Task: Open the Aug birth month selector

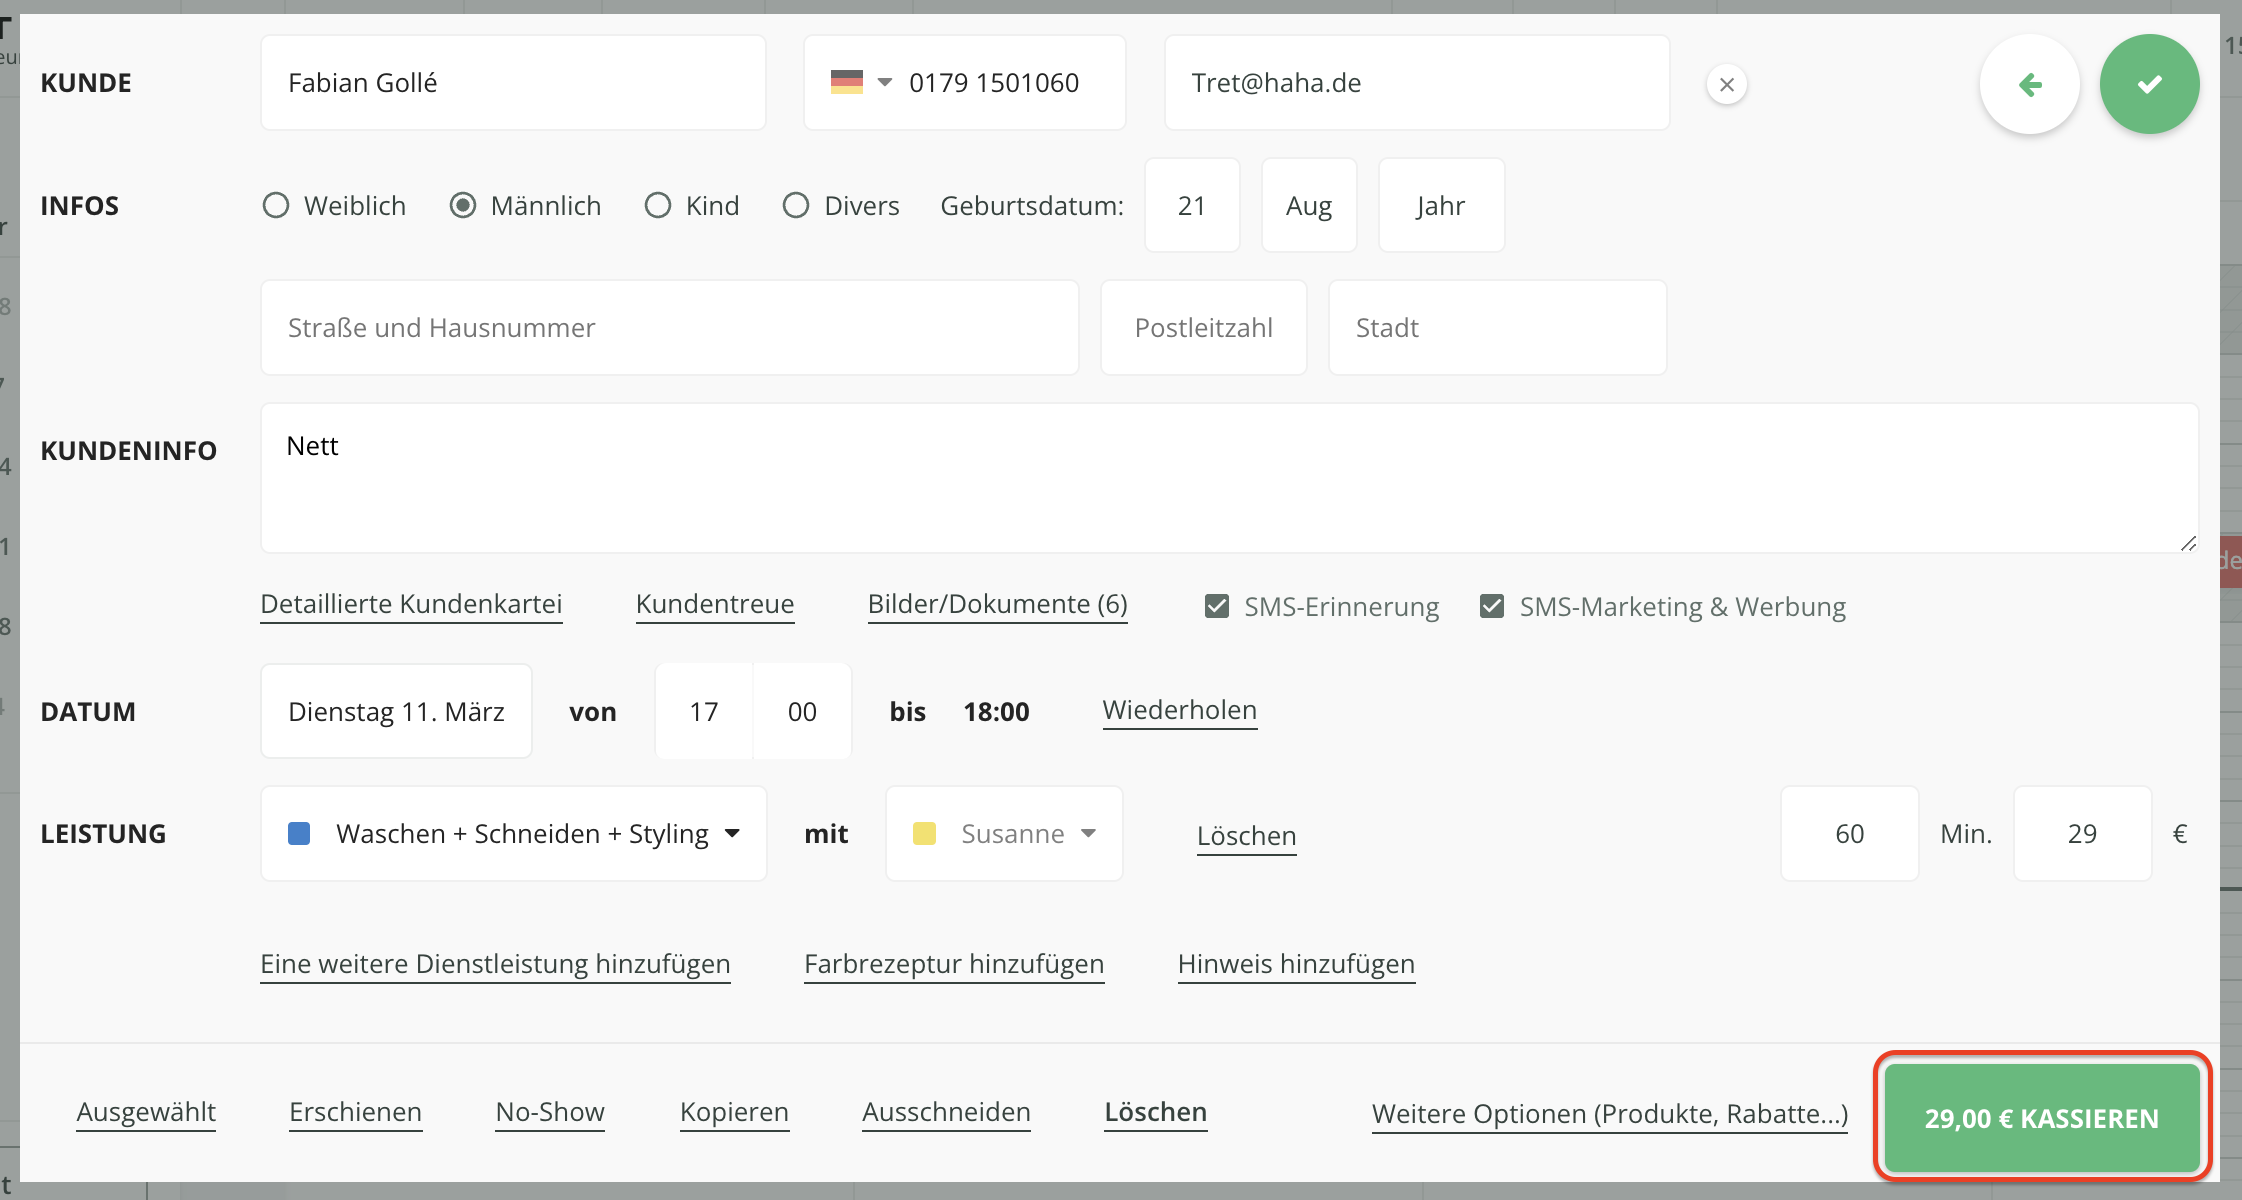Action: point(1308,206)
